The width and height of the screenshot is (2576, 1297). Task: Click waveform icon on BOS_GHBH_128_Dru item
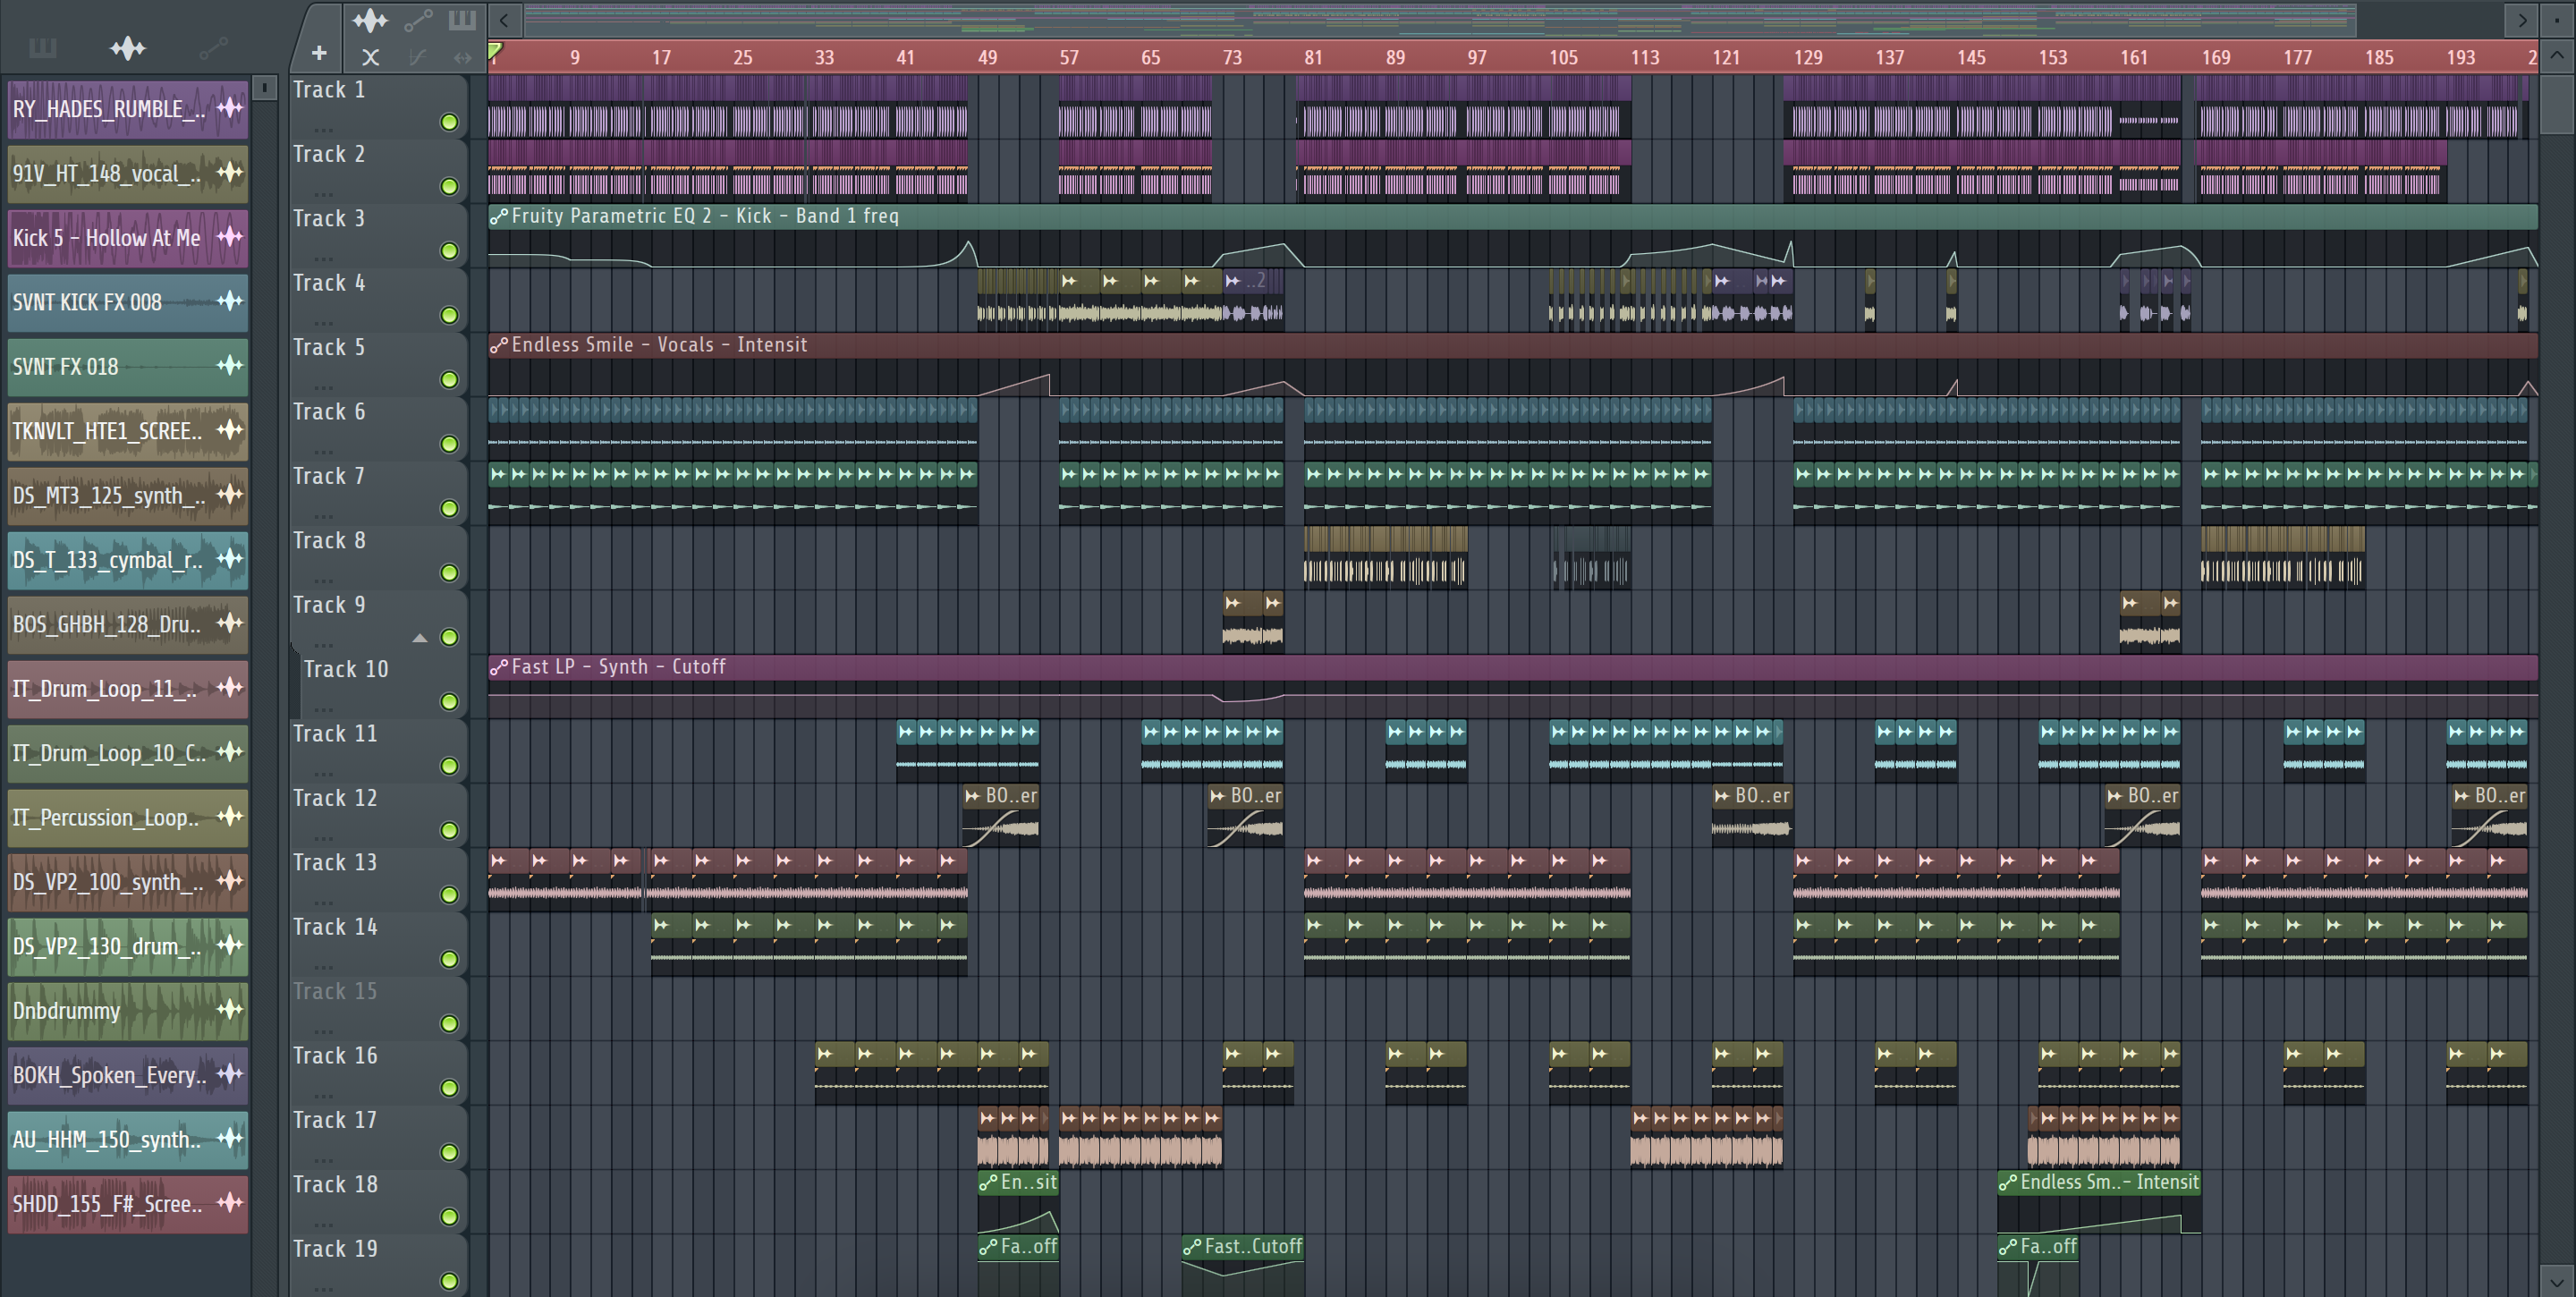click(230, 623)
